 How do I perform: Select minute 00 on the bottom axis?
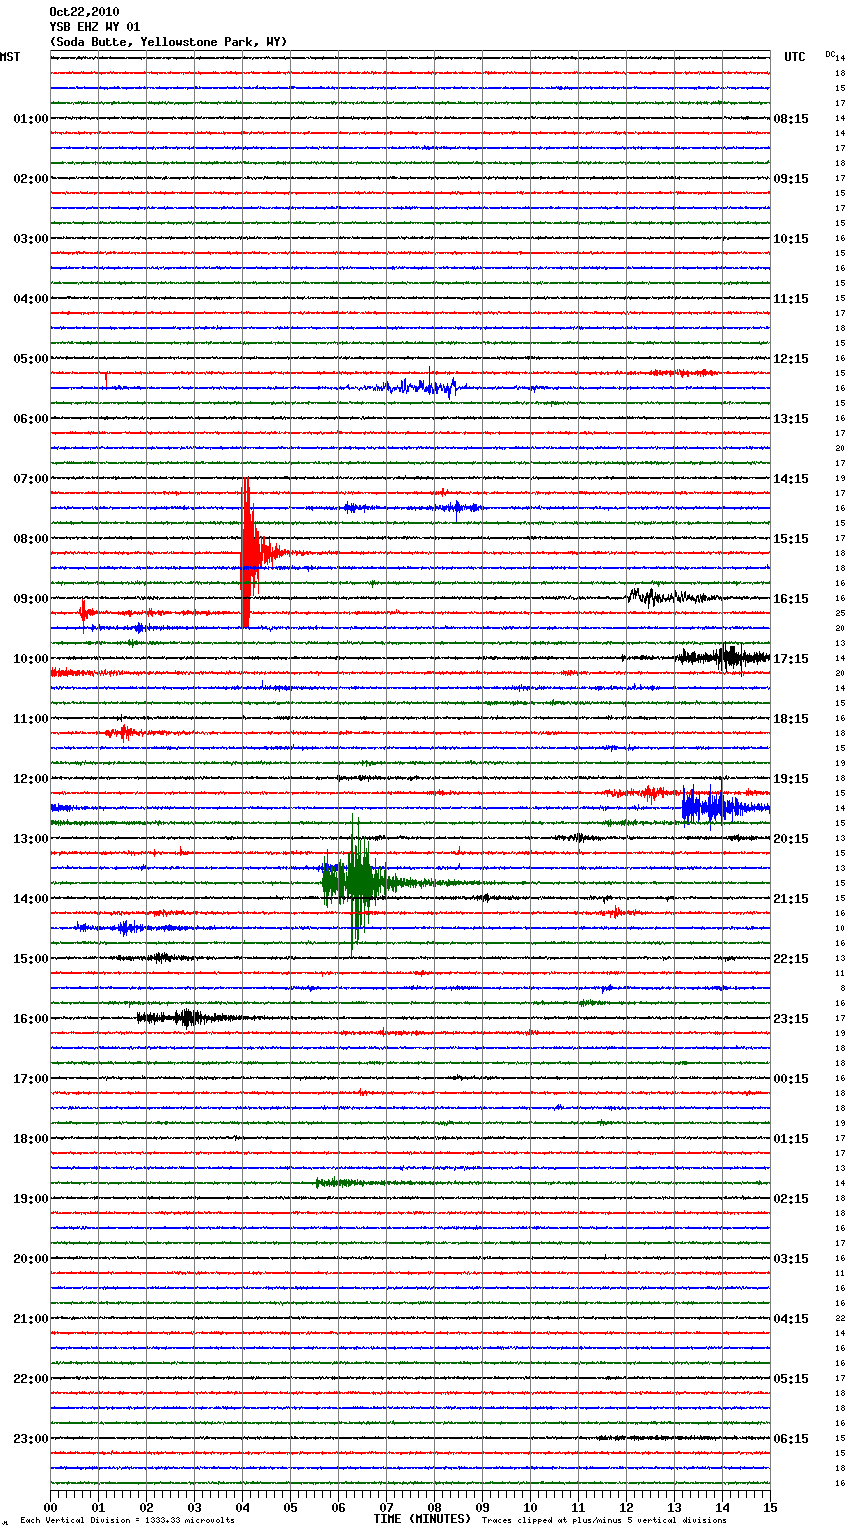(50, 1507)
